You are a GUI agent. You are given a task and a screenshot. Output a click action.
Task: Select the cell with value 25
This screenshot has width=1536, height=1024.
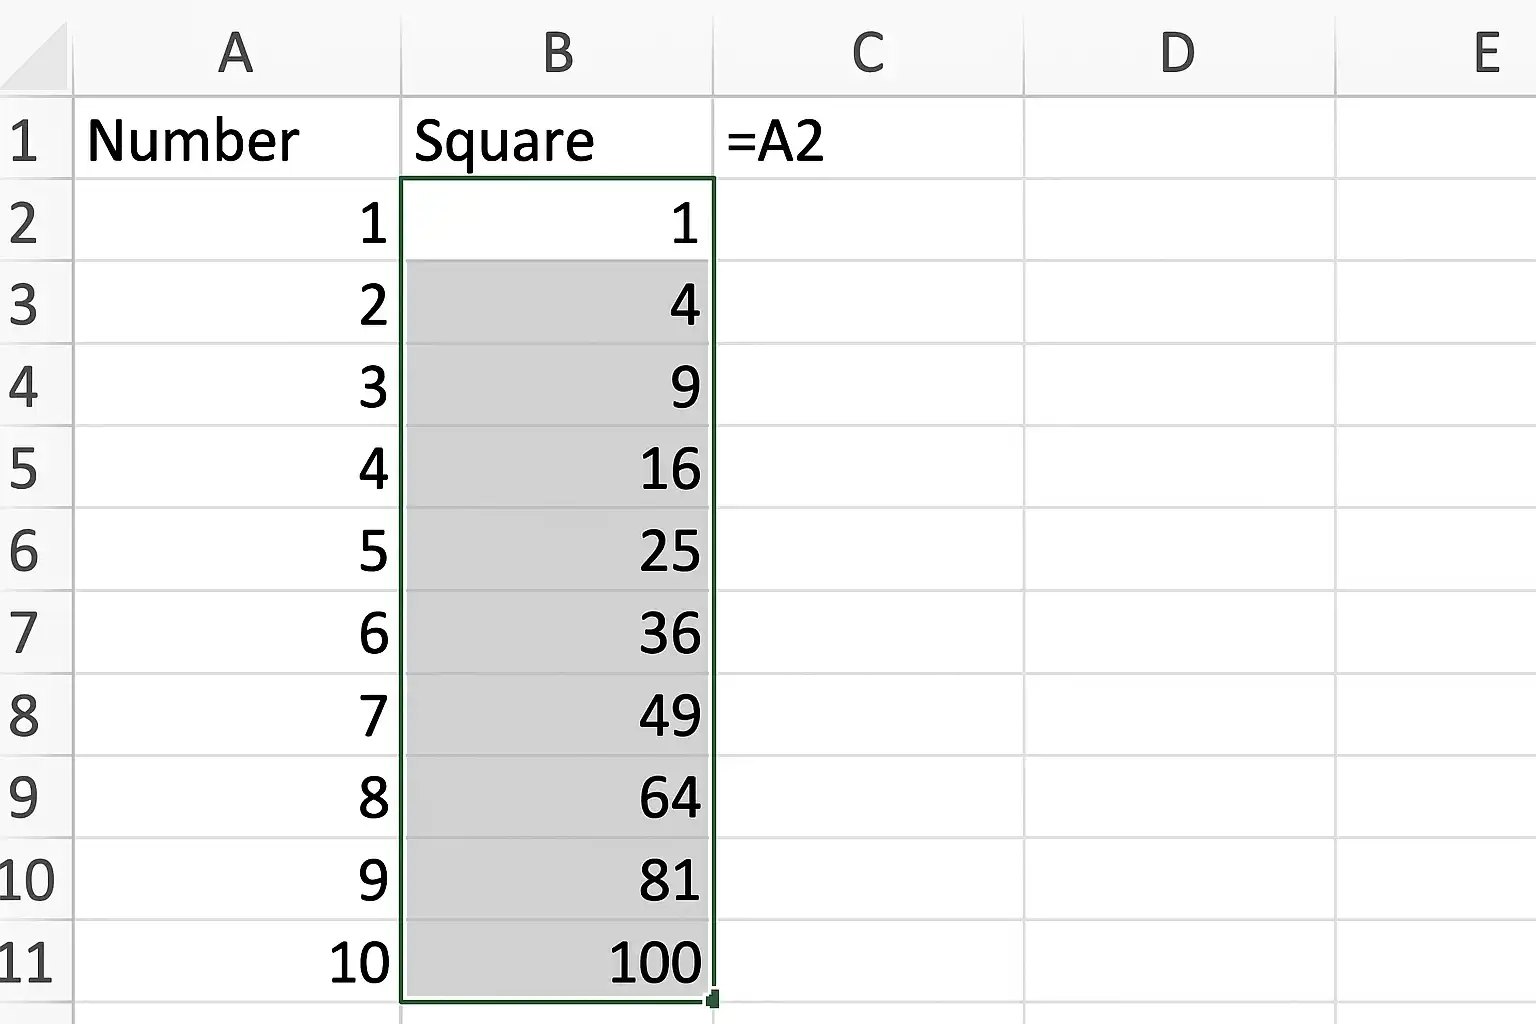557,550
